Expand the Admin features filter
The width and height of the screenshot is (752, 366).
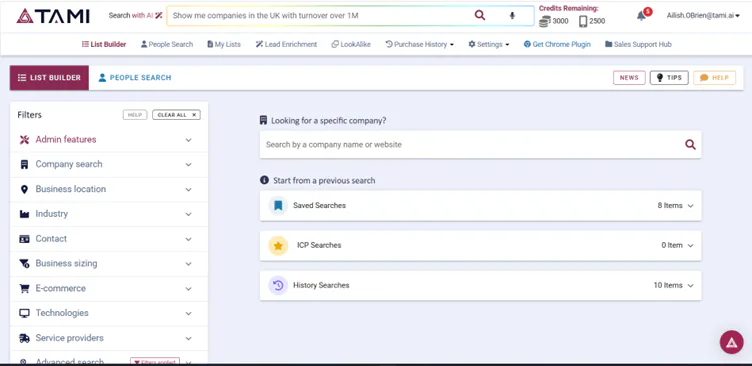tap(188, 140)
